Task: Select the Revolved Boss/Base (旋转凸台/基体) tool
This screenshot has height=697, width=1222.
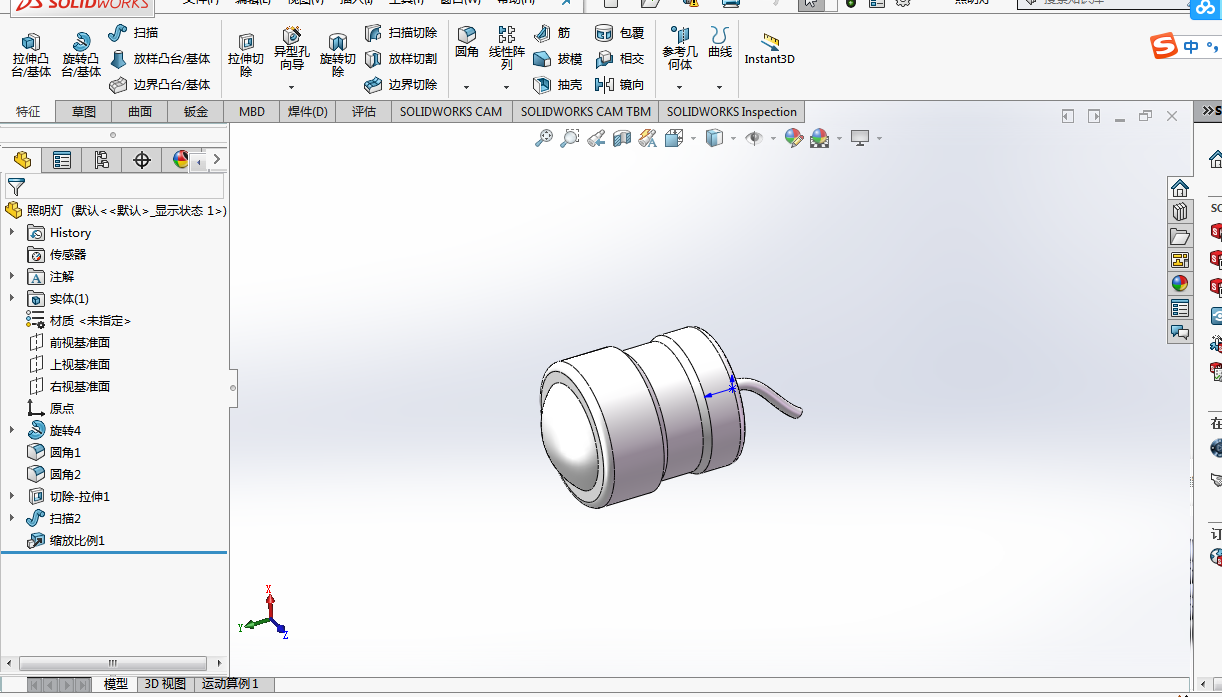Action: (x=81, y=55)
